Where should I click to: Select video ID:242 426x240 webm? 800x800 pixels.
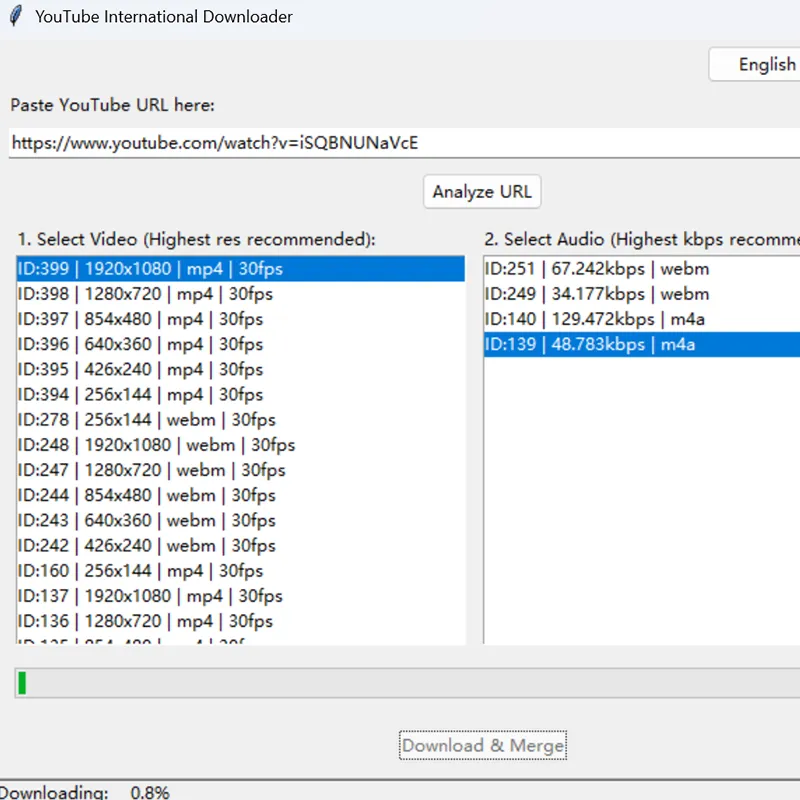[x=241, y=546]
